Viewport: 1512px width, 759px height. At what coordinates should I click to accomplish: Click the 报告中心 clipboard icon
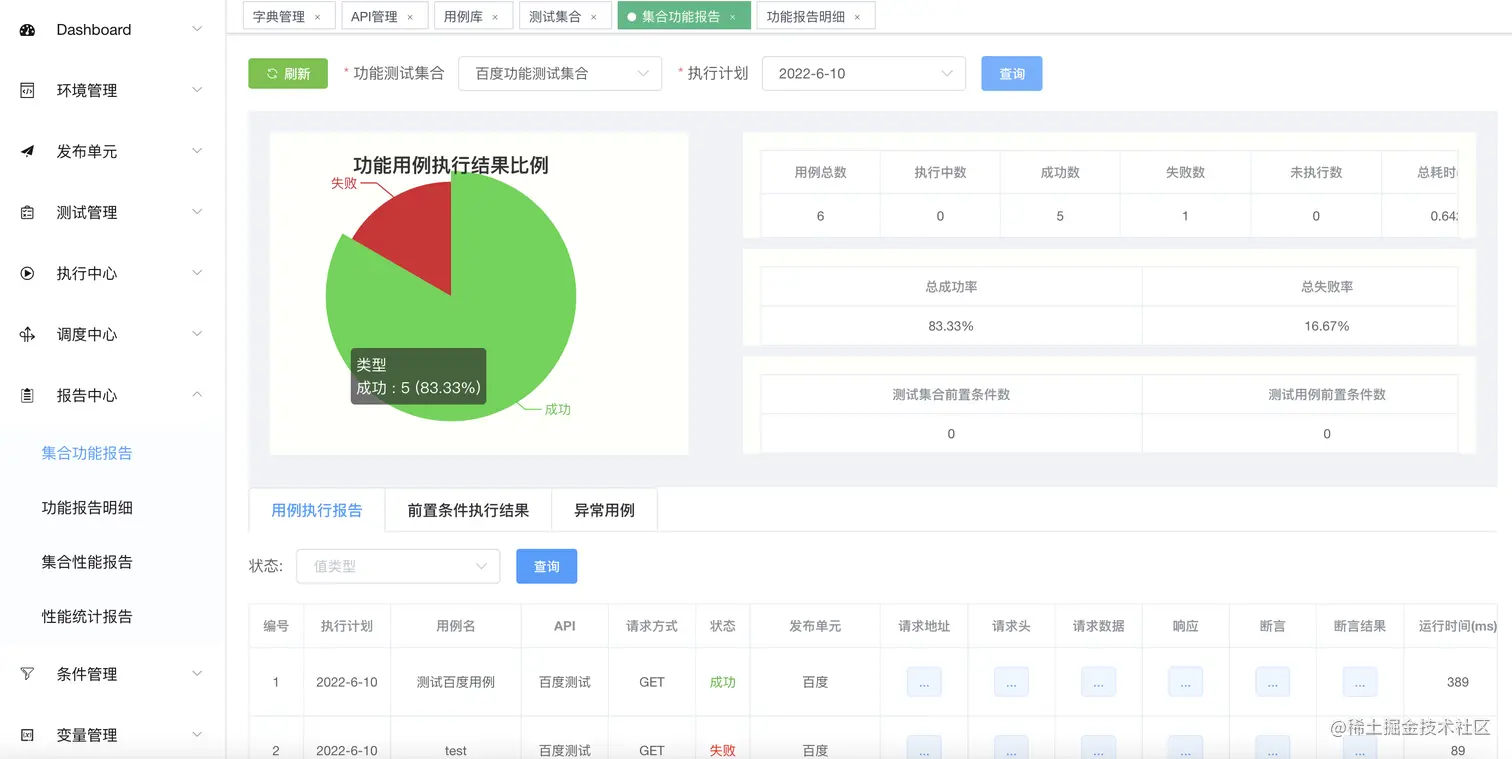click(x=28, y=396)
